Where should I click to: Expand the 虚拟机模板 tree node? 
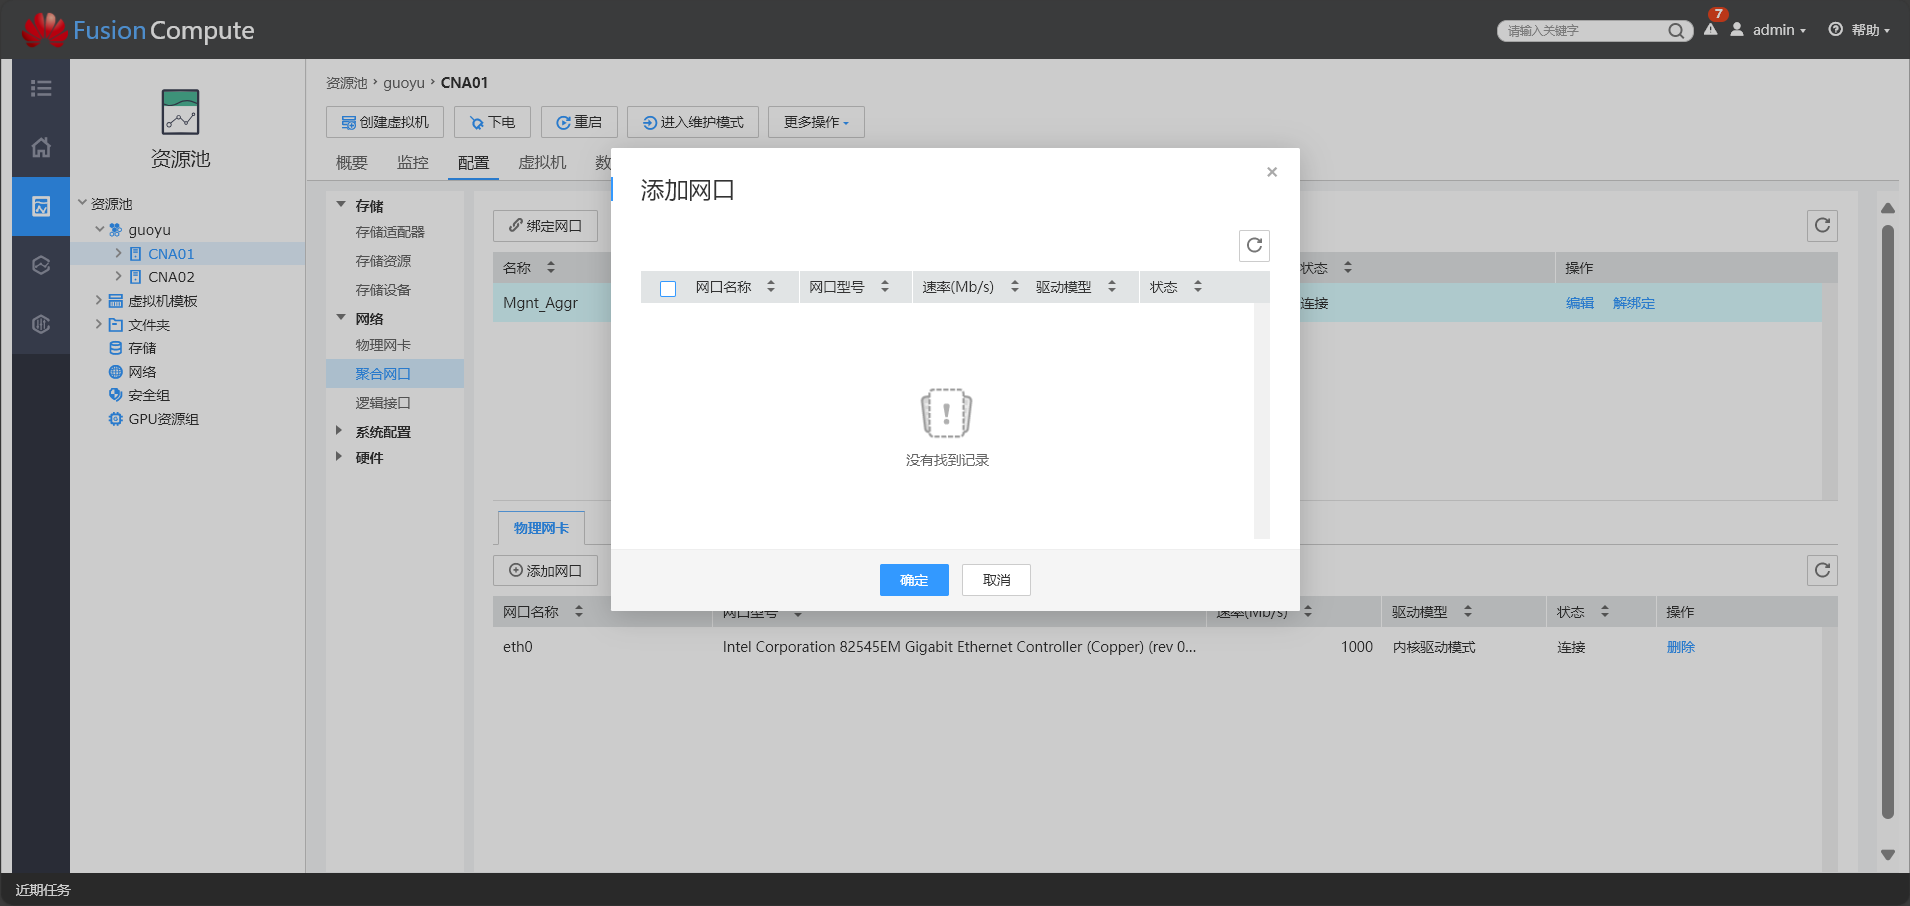pyautogui.click(x=98, y=300)
